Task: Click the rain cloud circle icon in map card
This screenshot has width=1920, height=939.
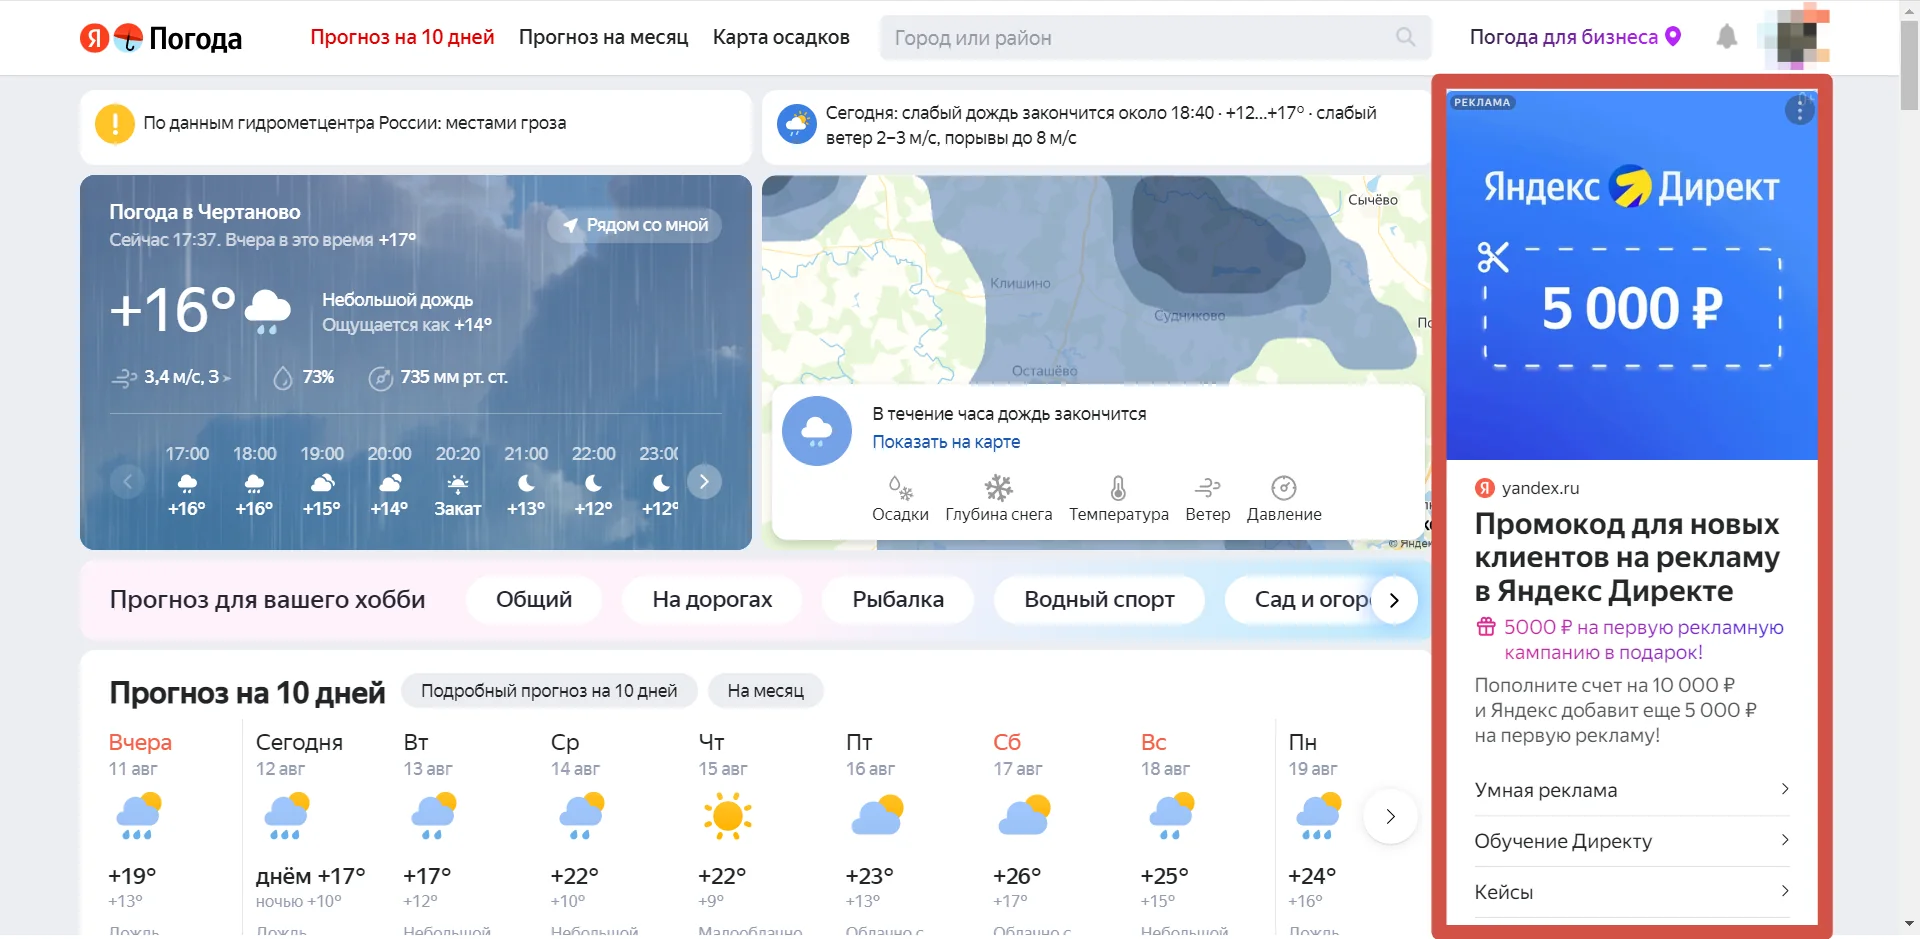Action: [817, 431]
